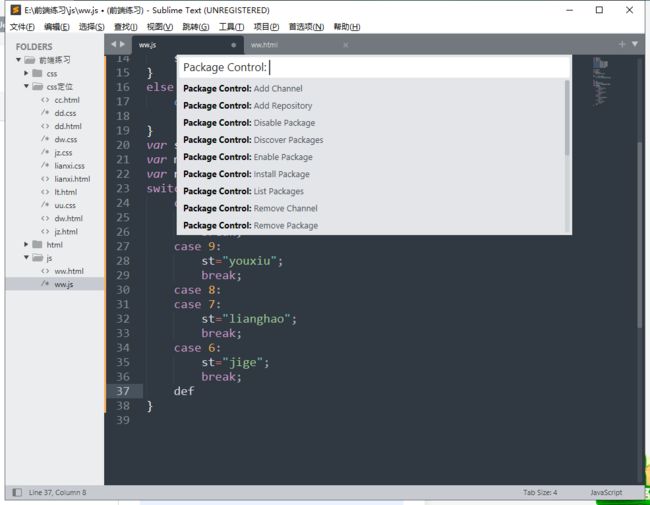
Task: Close the ww.html tab
Action: coord(346,45)
